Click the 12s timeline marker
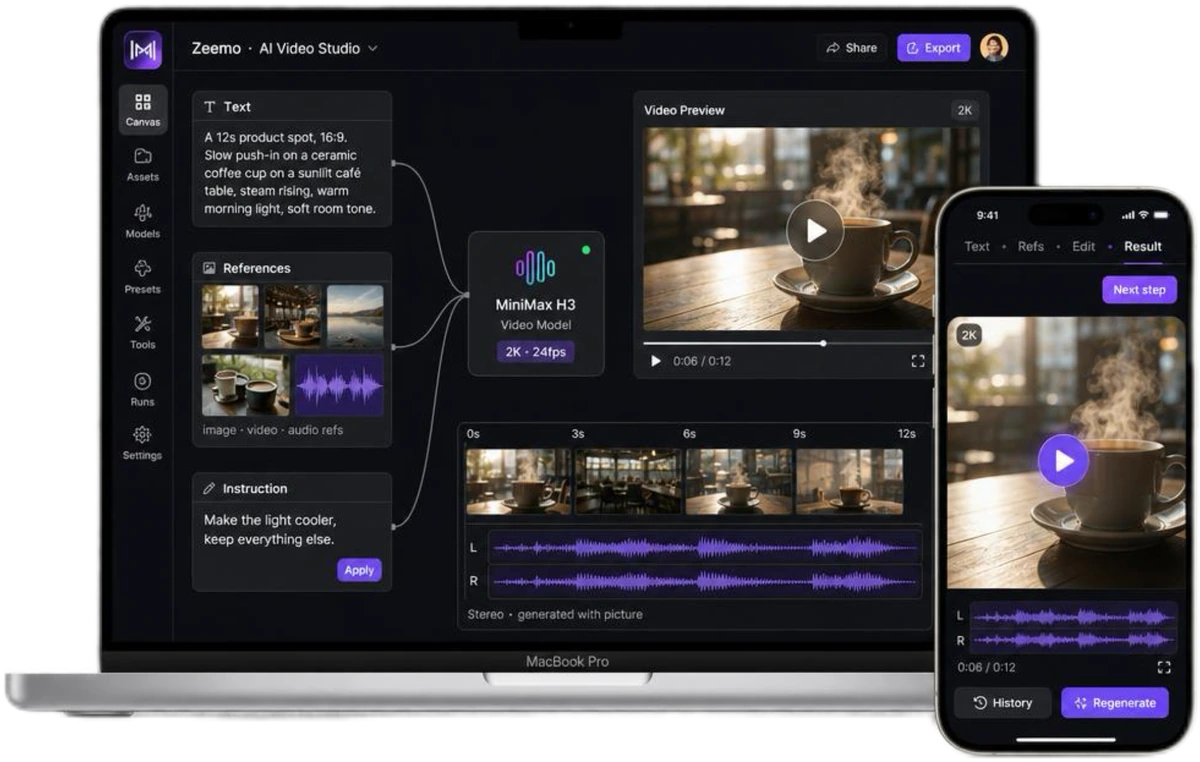Viewport: 1200px width, 762px height. [x=906, y=433]
